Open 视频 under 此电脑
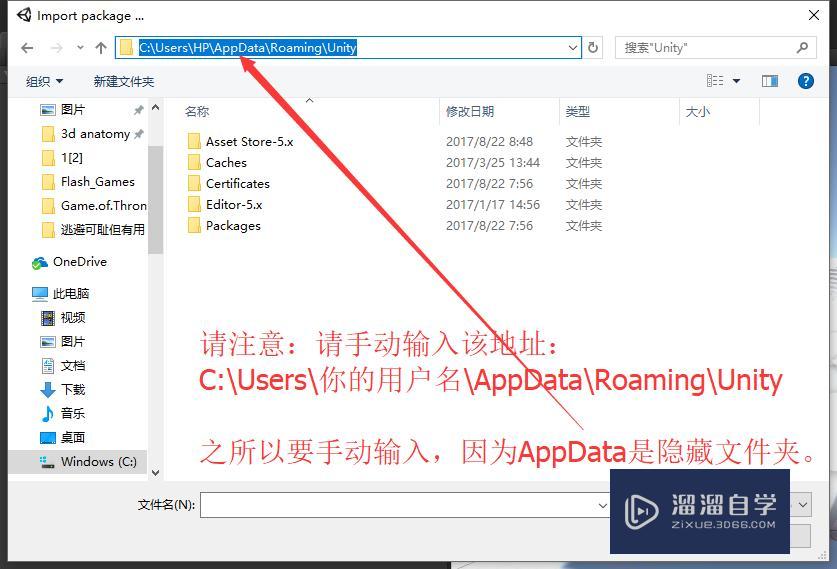The image size is (837, 569). point(63,318)
